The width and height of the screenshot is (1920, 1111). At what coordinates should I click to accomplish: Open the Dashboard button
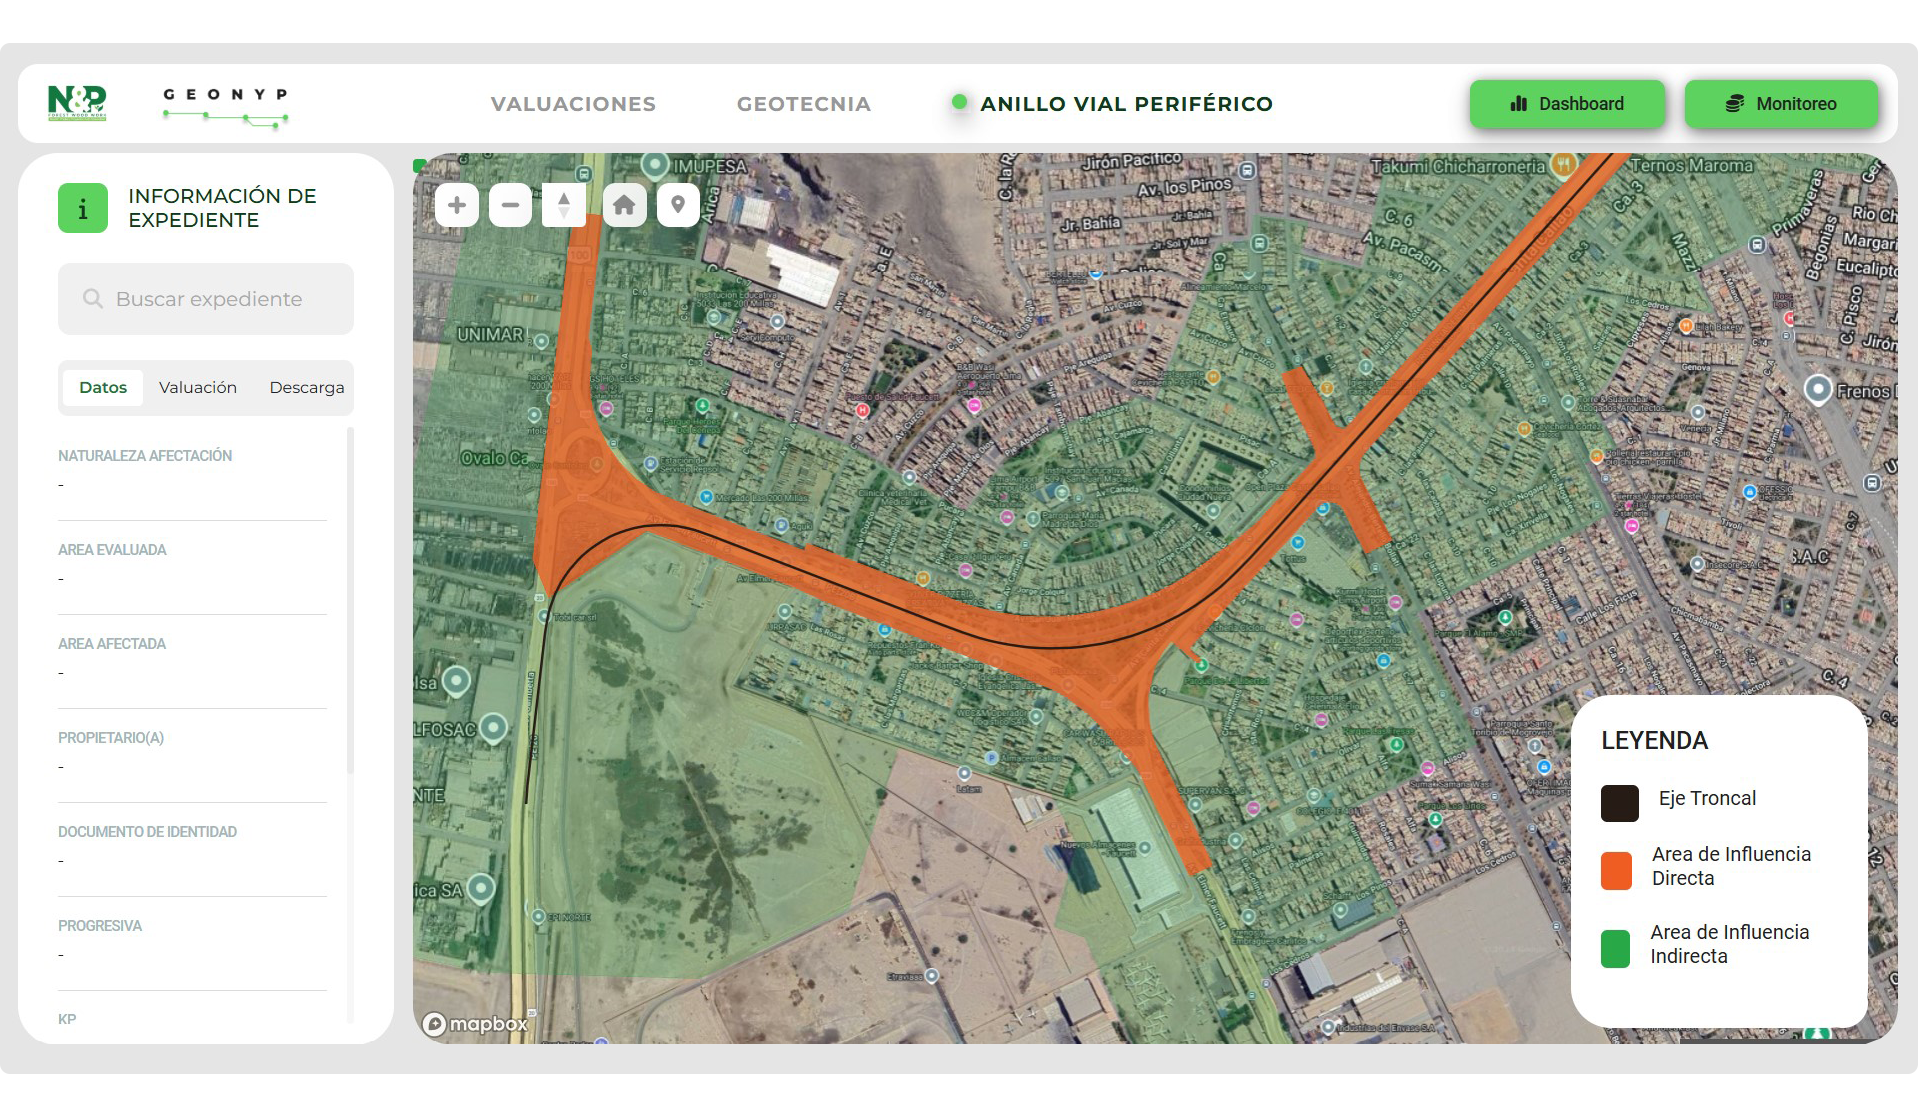pyautogui.click(x=1567, y=104)
